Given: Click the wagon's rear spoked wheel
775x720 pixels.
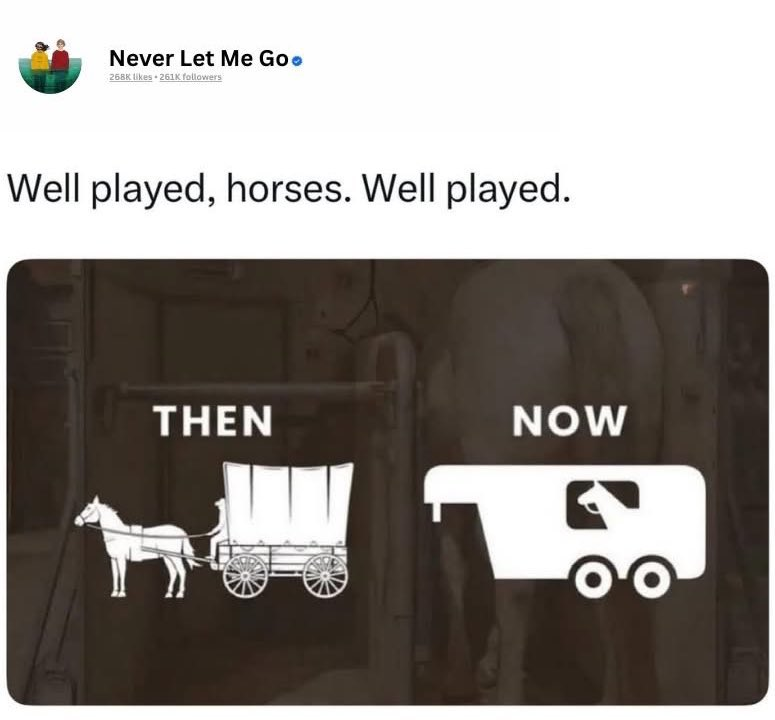Looking at the screenshot, I should 325,575.
